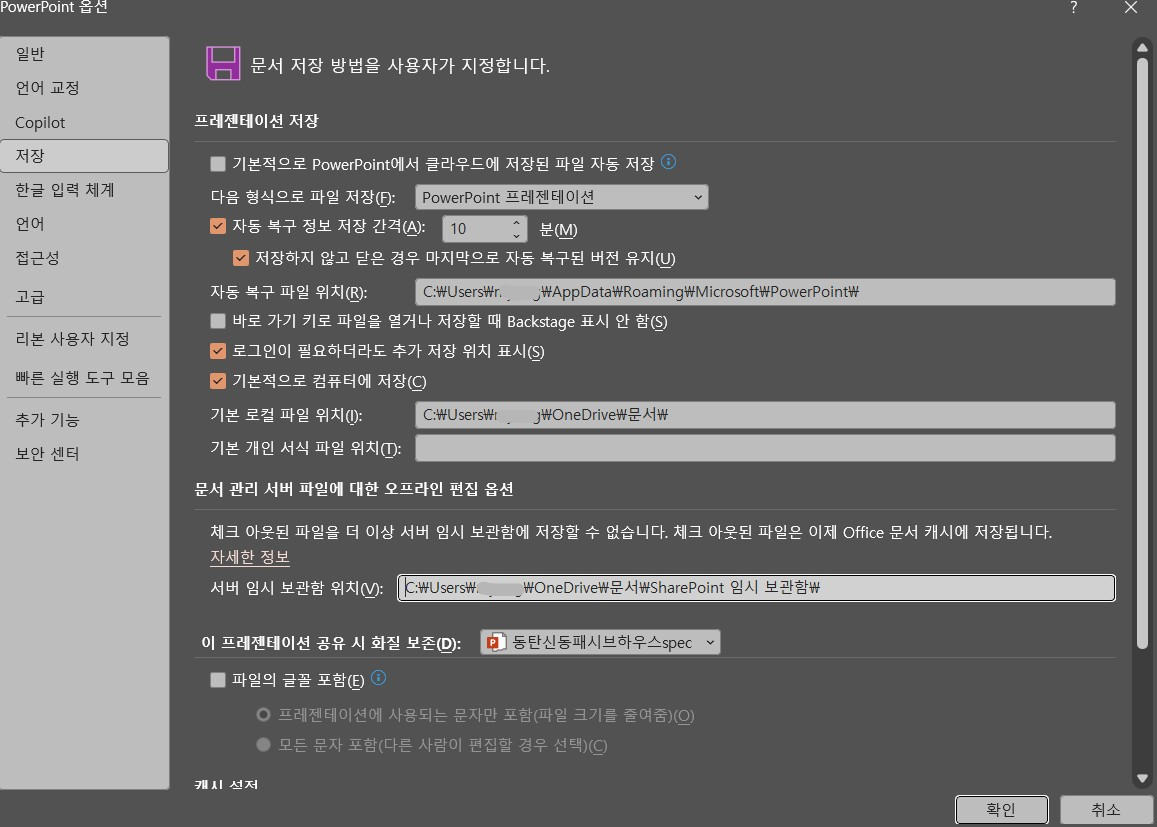Open the 다음 형식으로 파일 저장 dropdown

pos(562,197)
